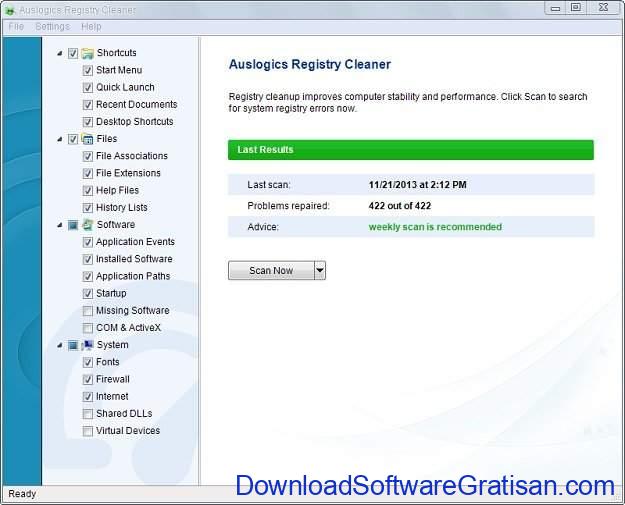This screenshot has height=505, width=625.
Task: Uncheck File Extensions checkbox
Action: point(88,173)
